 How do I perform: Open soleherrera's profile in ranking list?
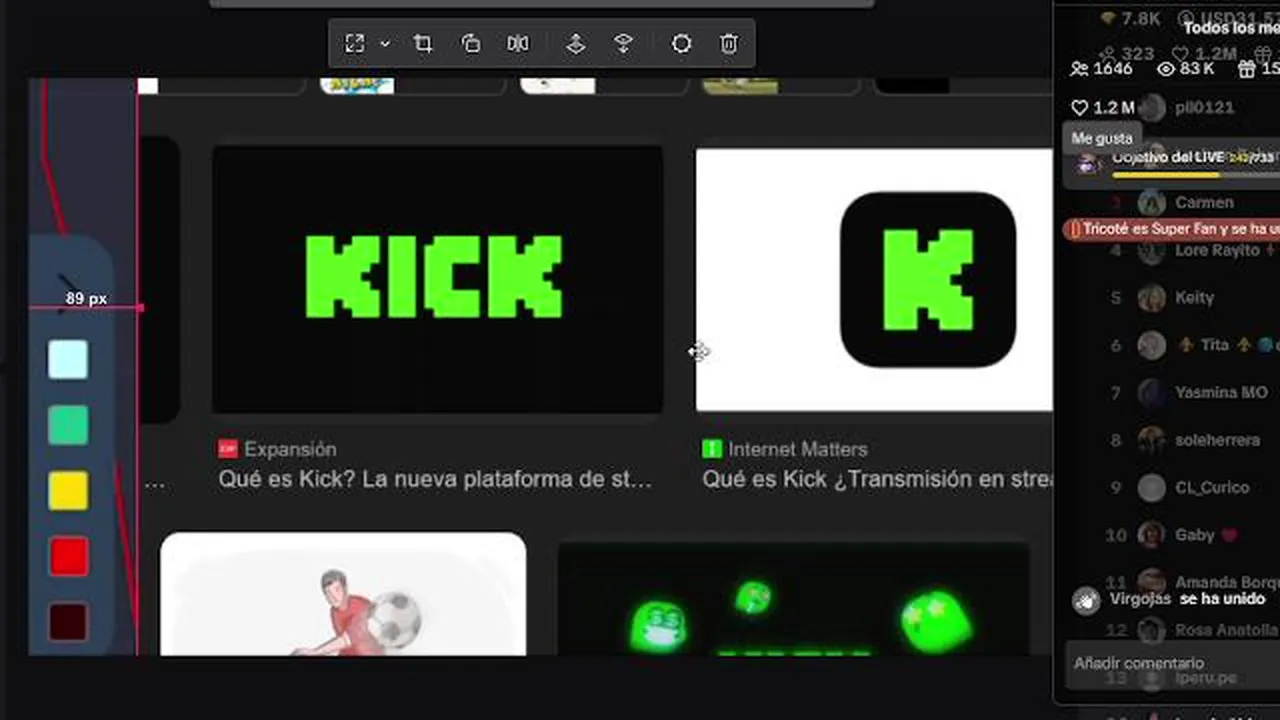[1218, 440]
